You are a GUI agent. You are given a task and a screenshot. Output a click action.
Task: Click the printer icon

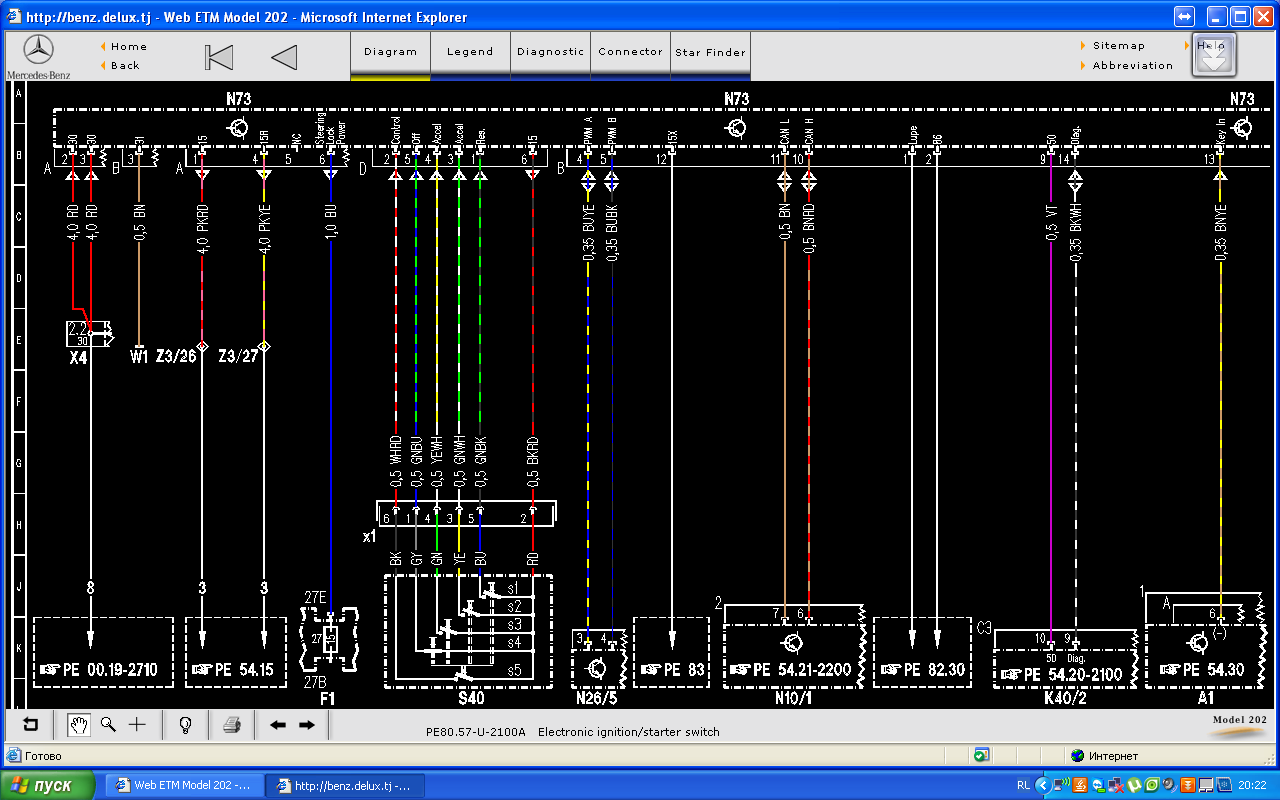tap(232, 725)
